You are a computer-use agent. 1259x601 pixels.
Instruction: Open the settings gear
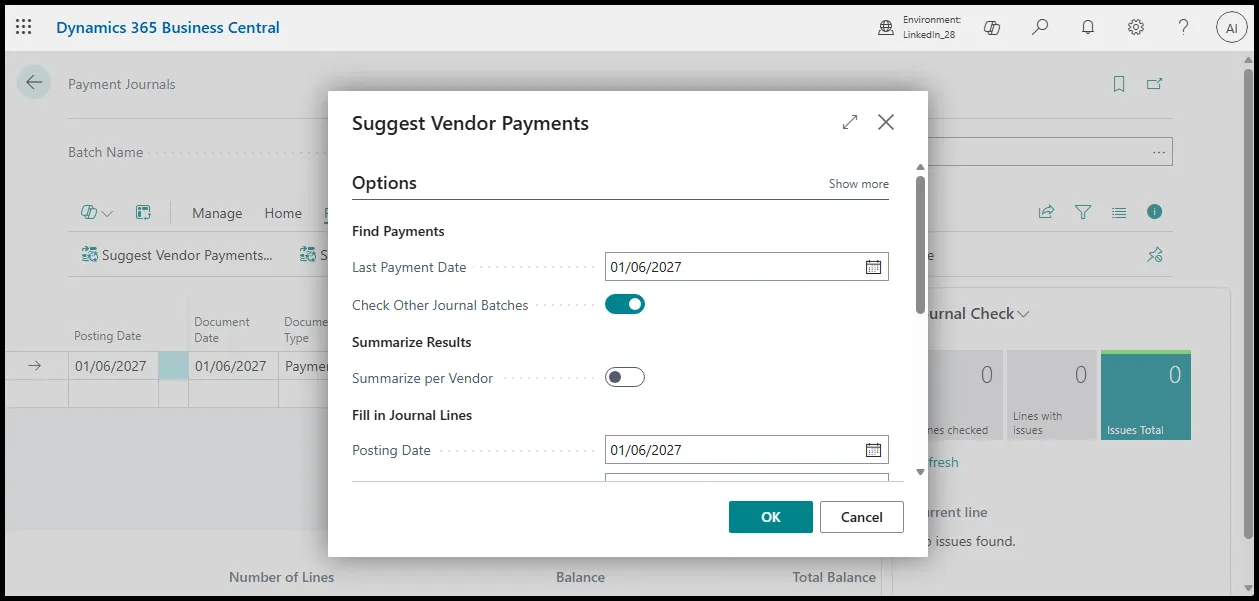click(1136, 28)
